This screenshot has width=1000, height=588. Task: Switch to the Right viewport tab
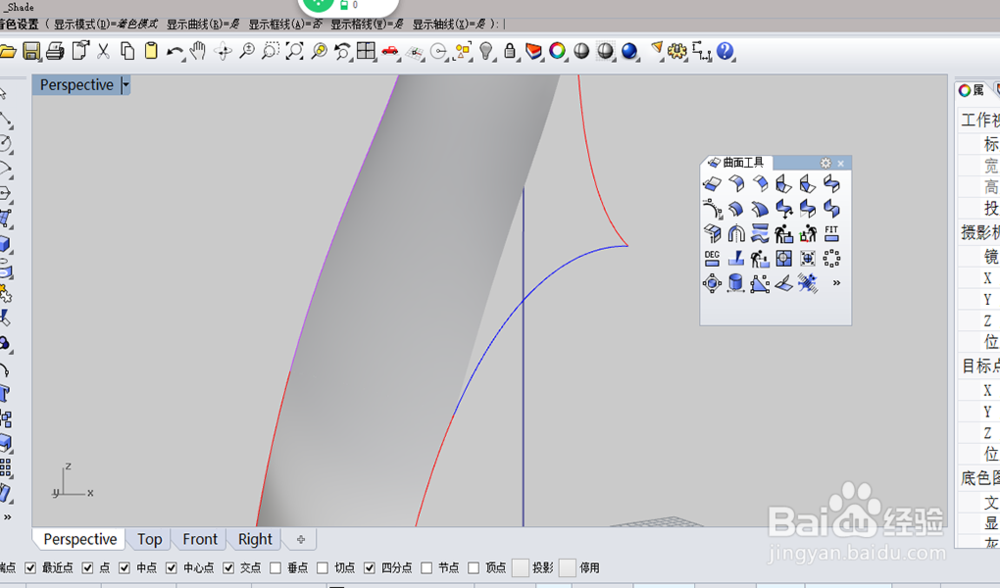click(255, 540)
